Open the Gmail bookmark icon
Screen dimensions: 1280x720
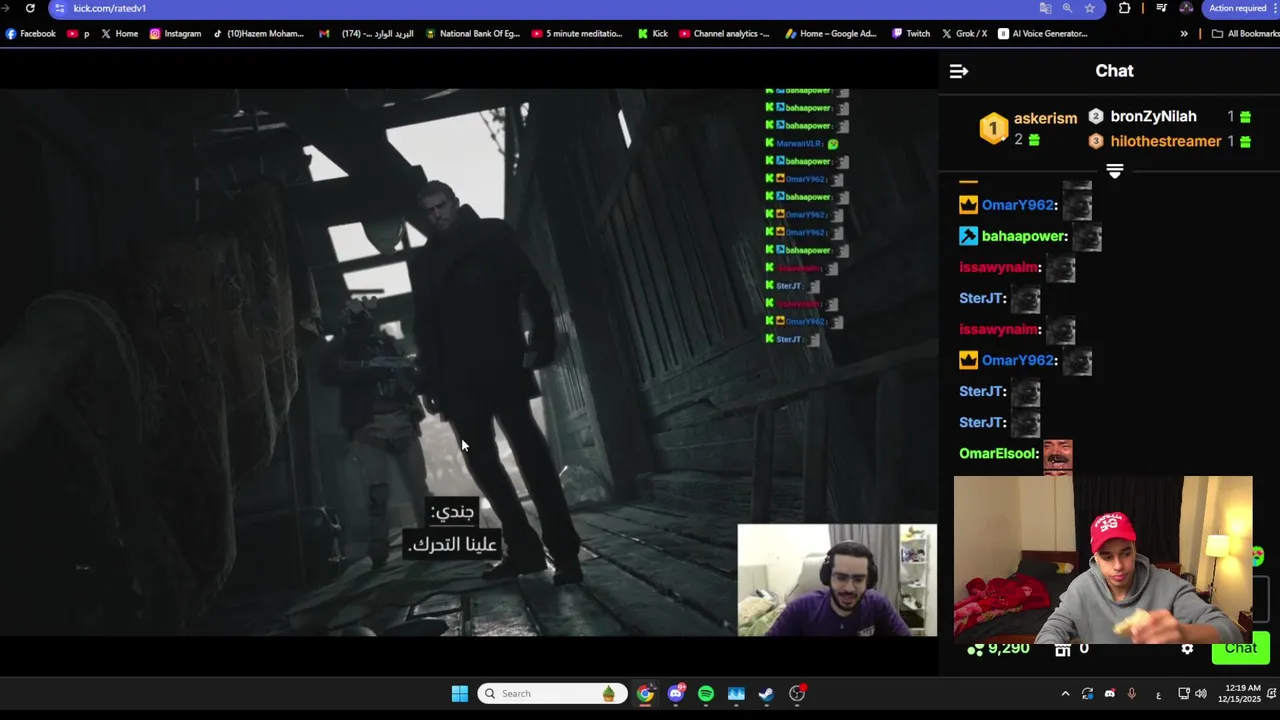point(324,33)
